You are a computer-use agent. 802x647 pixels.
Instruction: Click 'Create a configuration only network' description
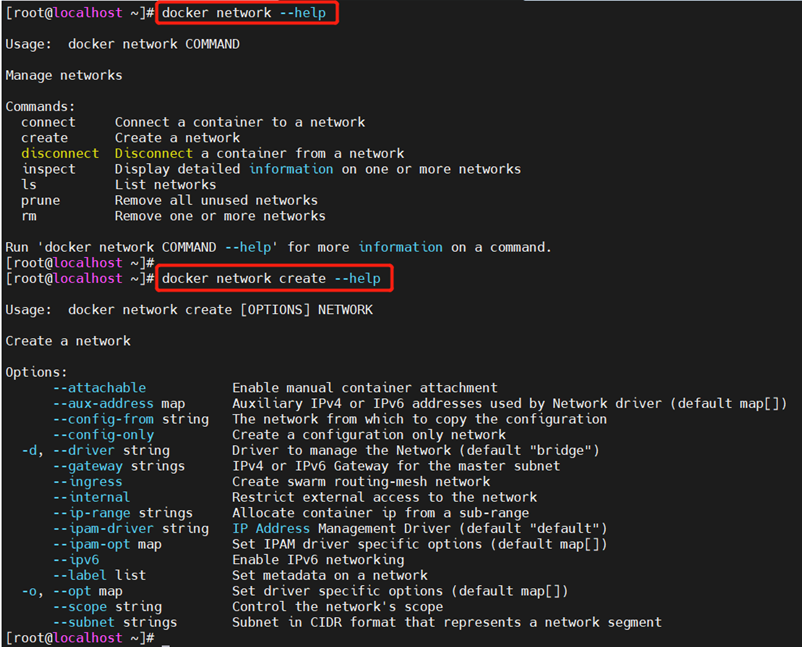[369, 435]
